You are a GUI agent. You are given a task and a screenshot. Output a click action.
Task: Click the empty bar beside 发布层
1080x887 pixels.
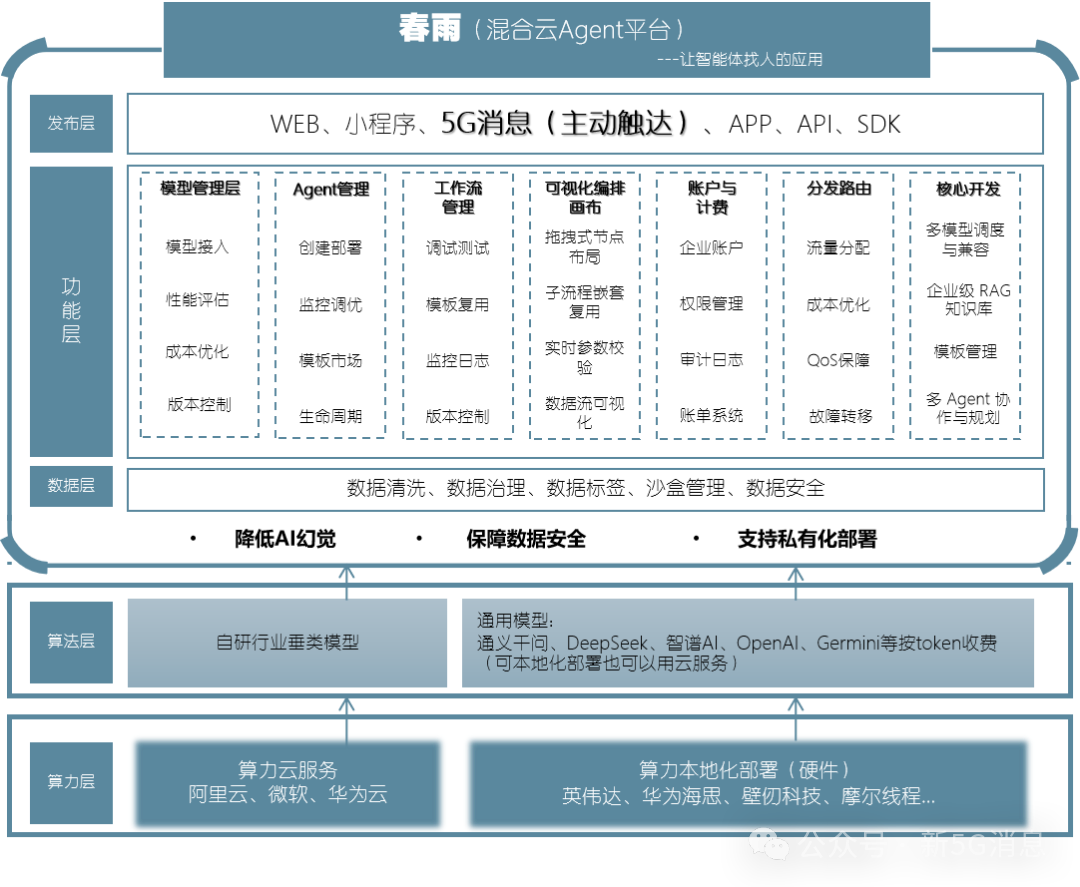click(x=585, y=123)
